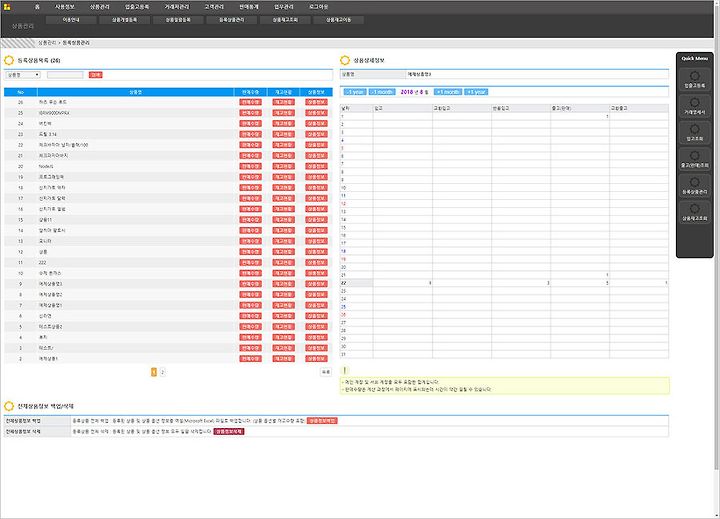Select page 1 in the pagination
This screenshot has height=519, width=720.
(x=154, y=372)
